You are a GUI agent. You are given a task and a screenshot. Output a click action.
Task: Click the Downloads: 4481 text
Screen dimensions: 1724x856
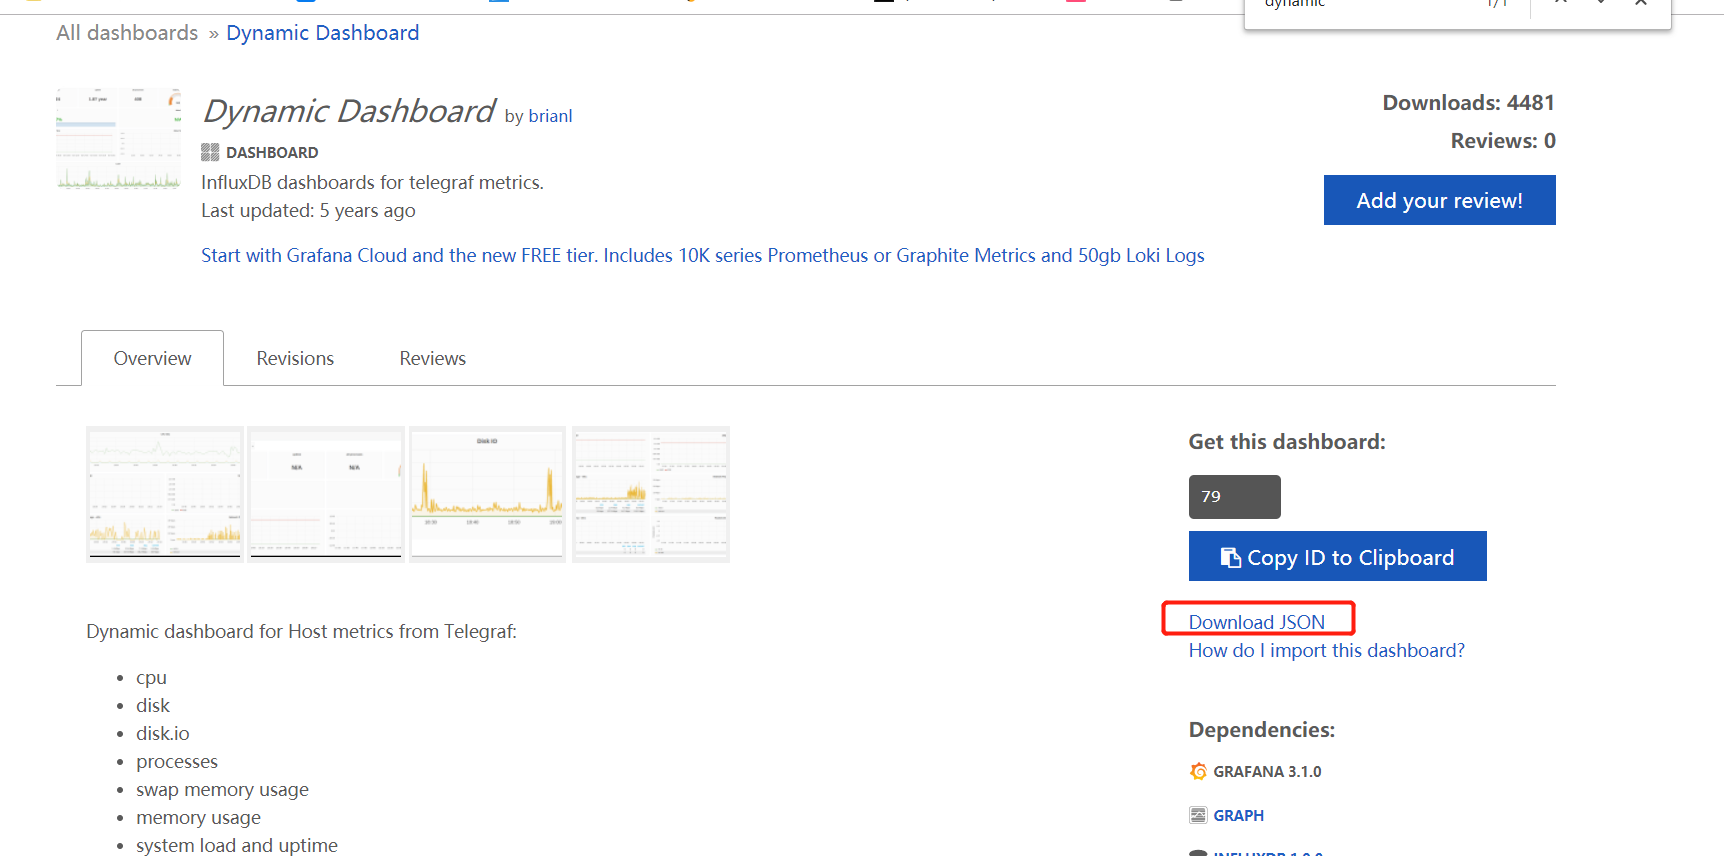(x=1468, y=103)
